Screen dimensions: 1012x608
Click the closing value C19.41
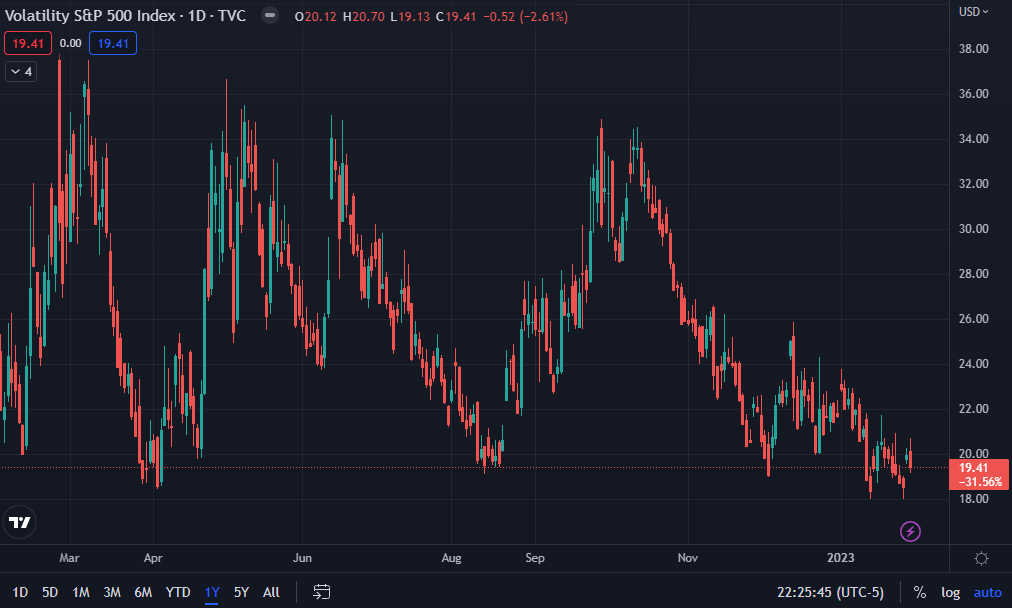point(456,16)
